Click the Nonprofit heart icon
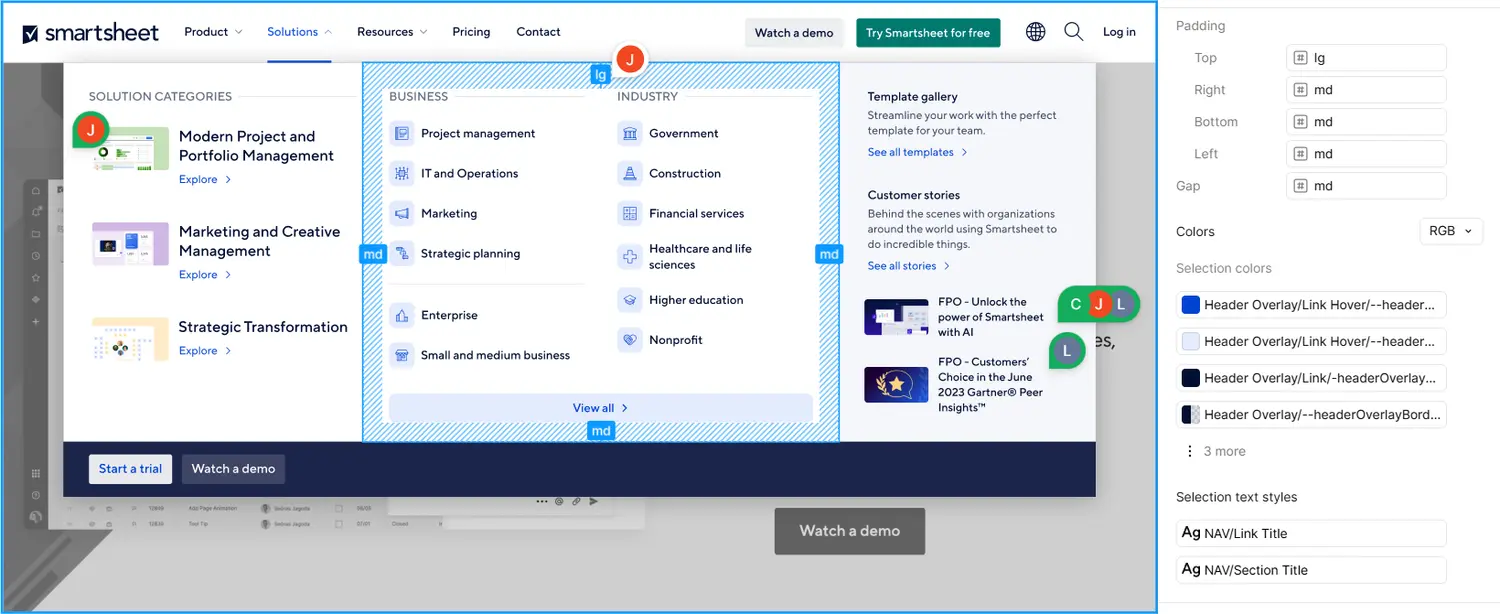1500x614 pixels. 629,340
